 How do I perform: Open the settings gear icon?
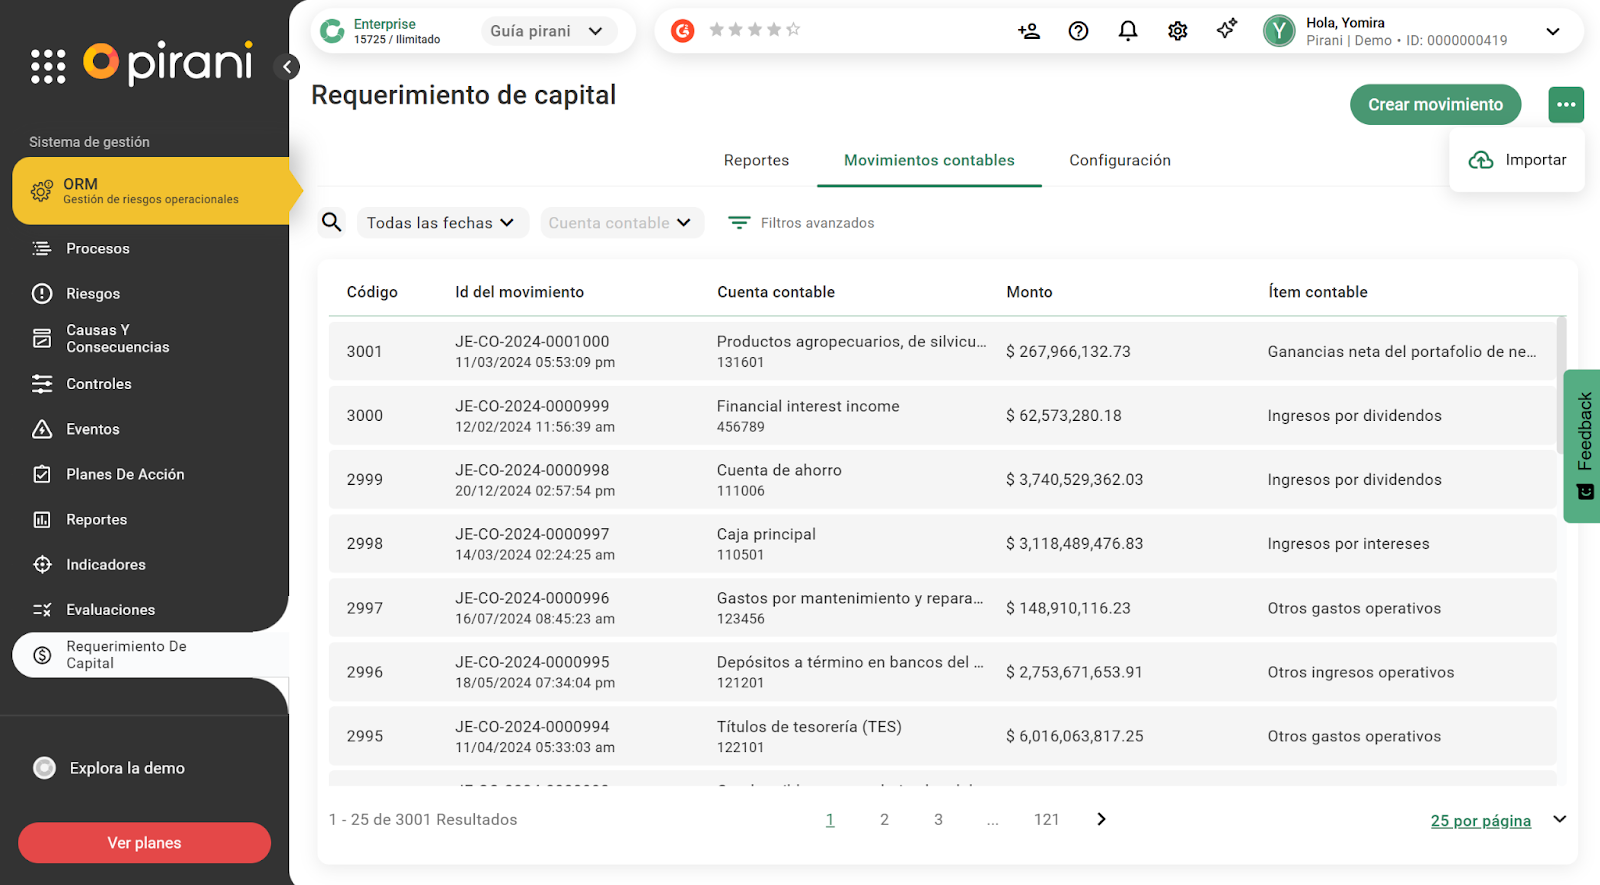pos(1178,31)
